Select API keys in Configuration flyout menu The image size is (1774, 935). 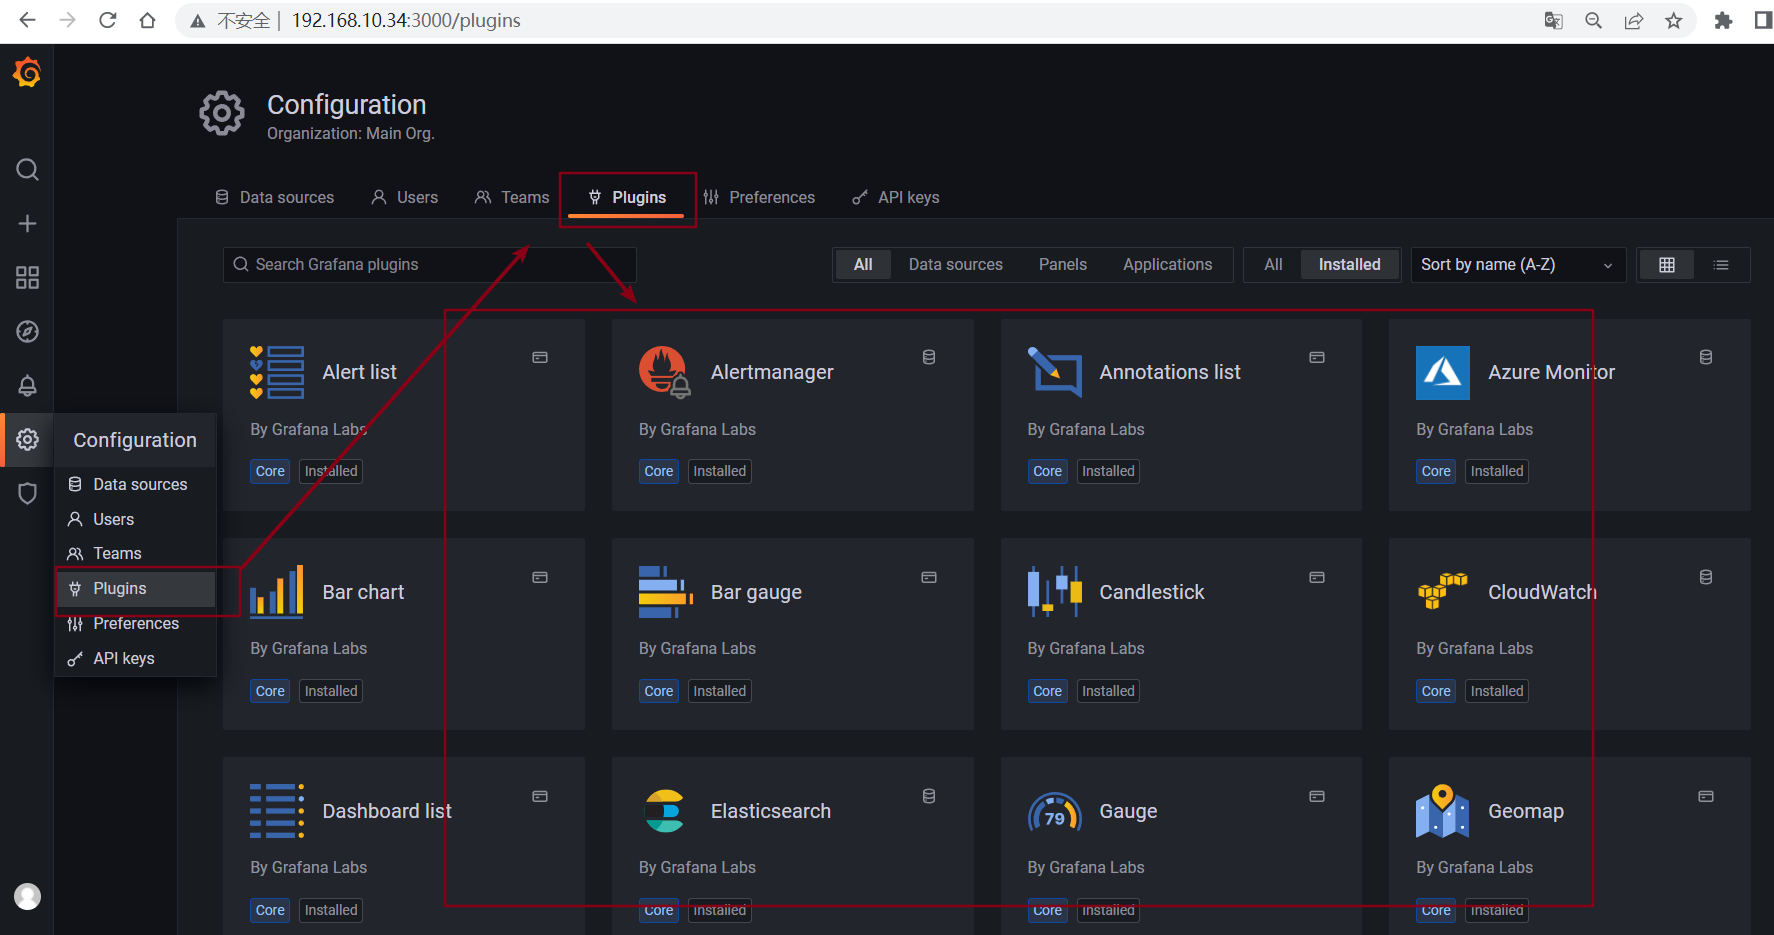click(136, 658)
